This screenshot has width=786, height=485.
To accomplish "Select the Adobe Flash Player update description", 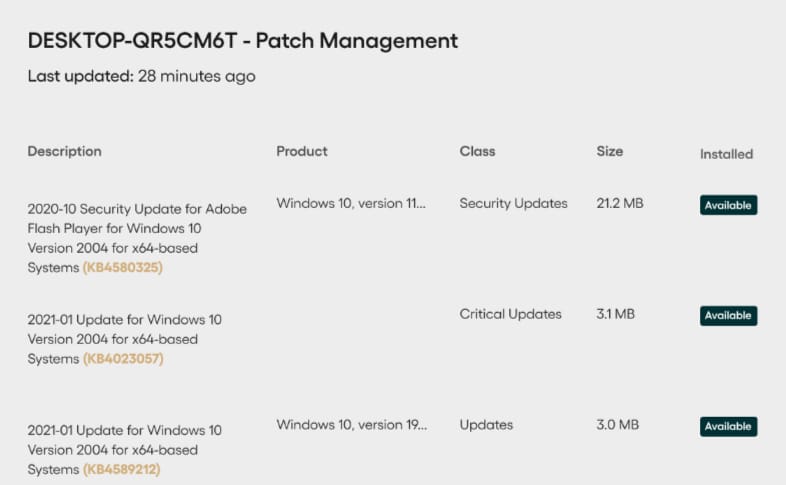I will click(137, 238).
